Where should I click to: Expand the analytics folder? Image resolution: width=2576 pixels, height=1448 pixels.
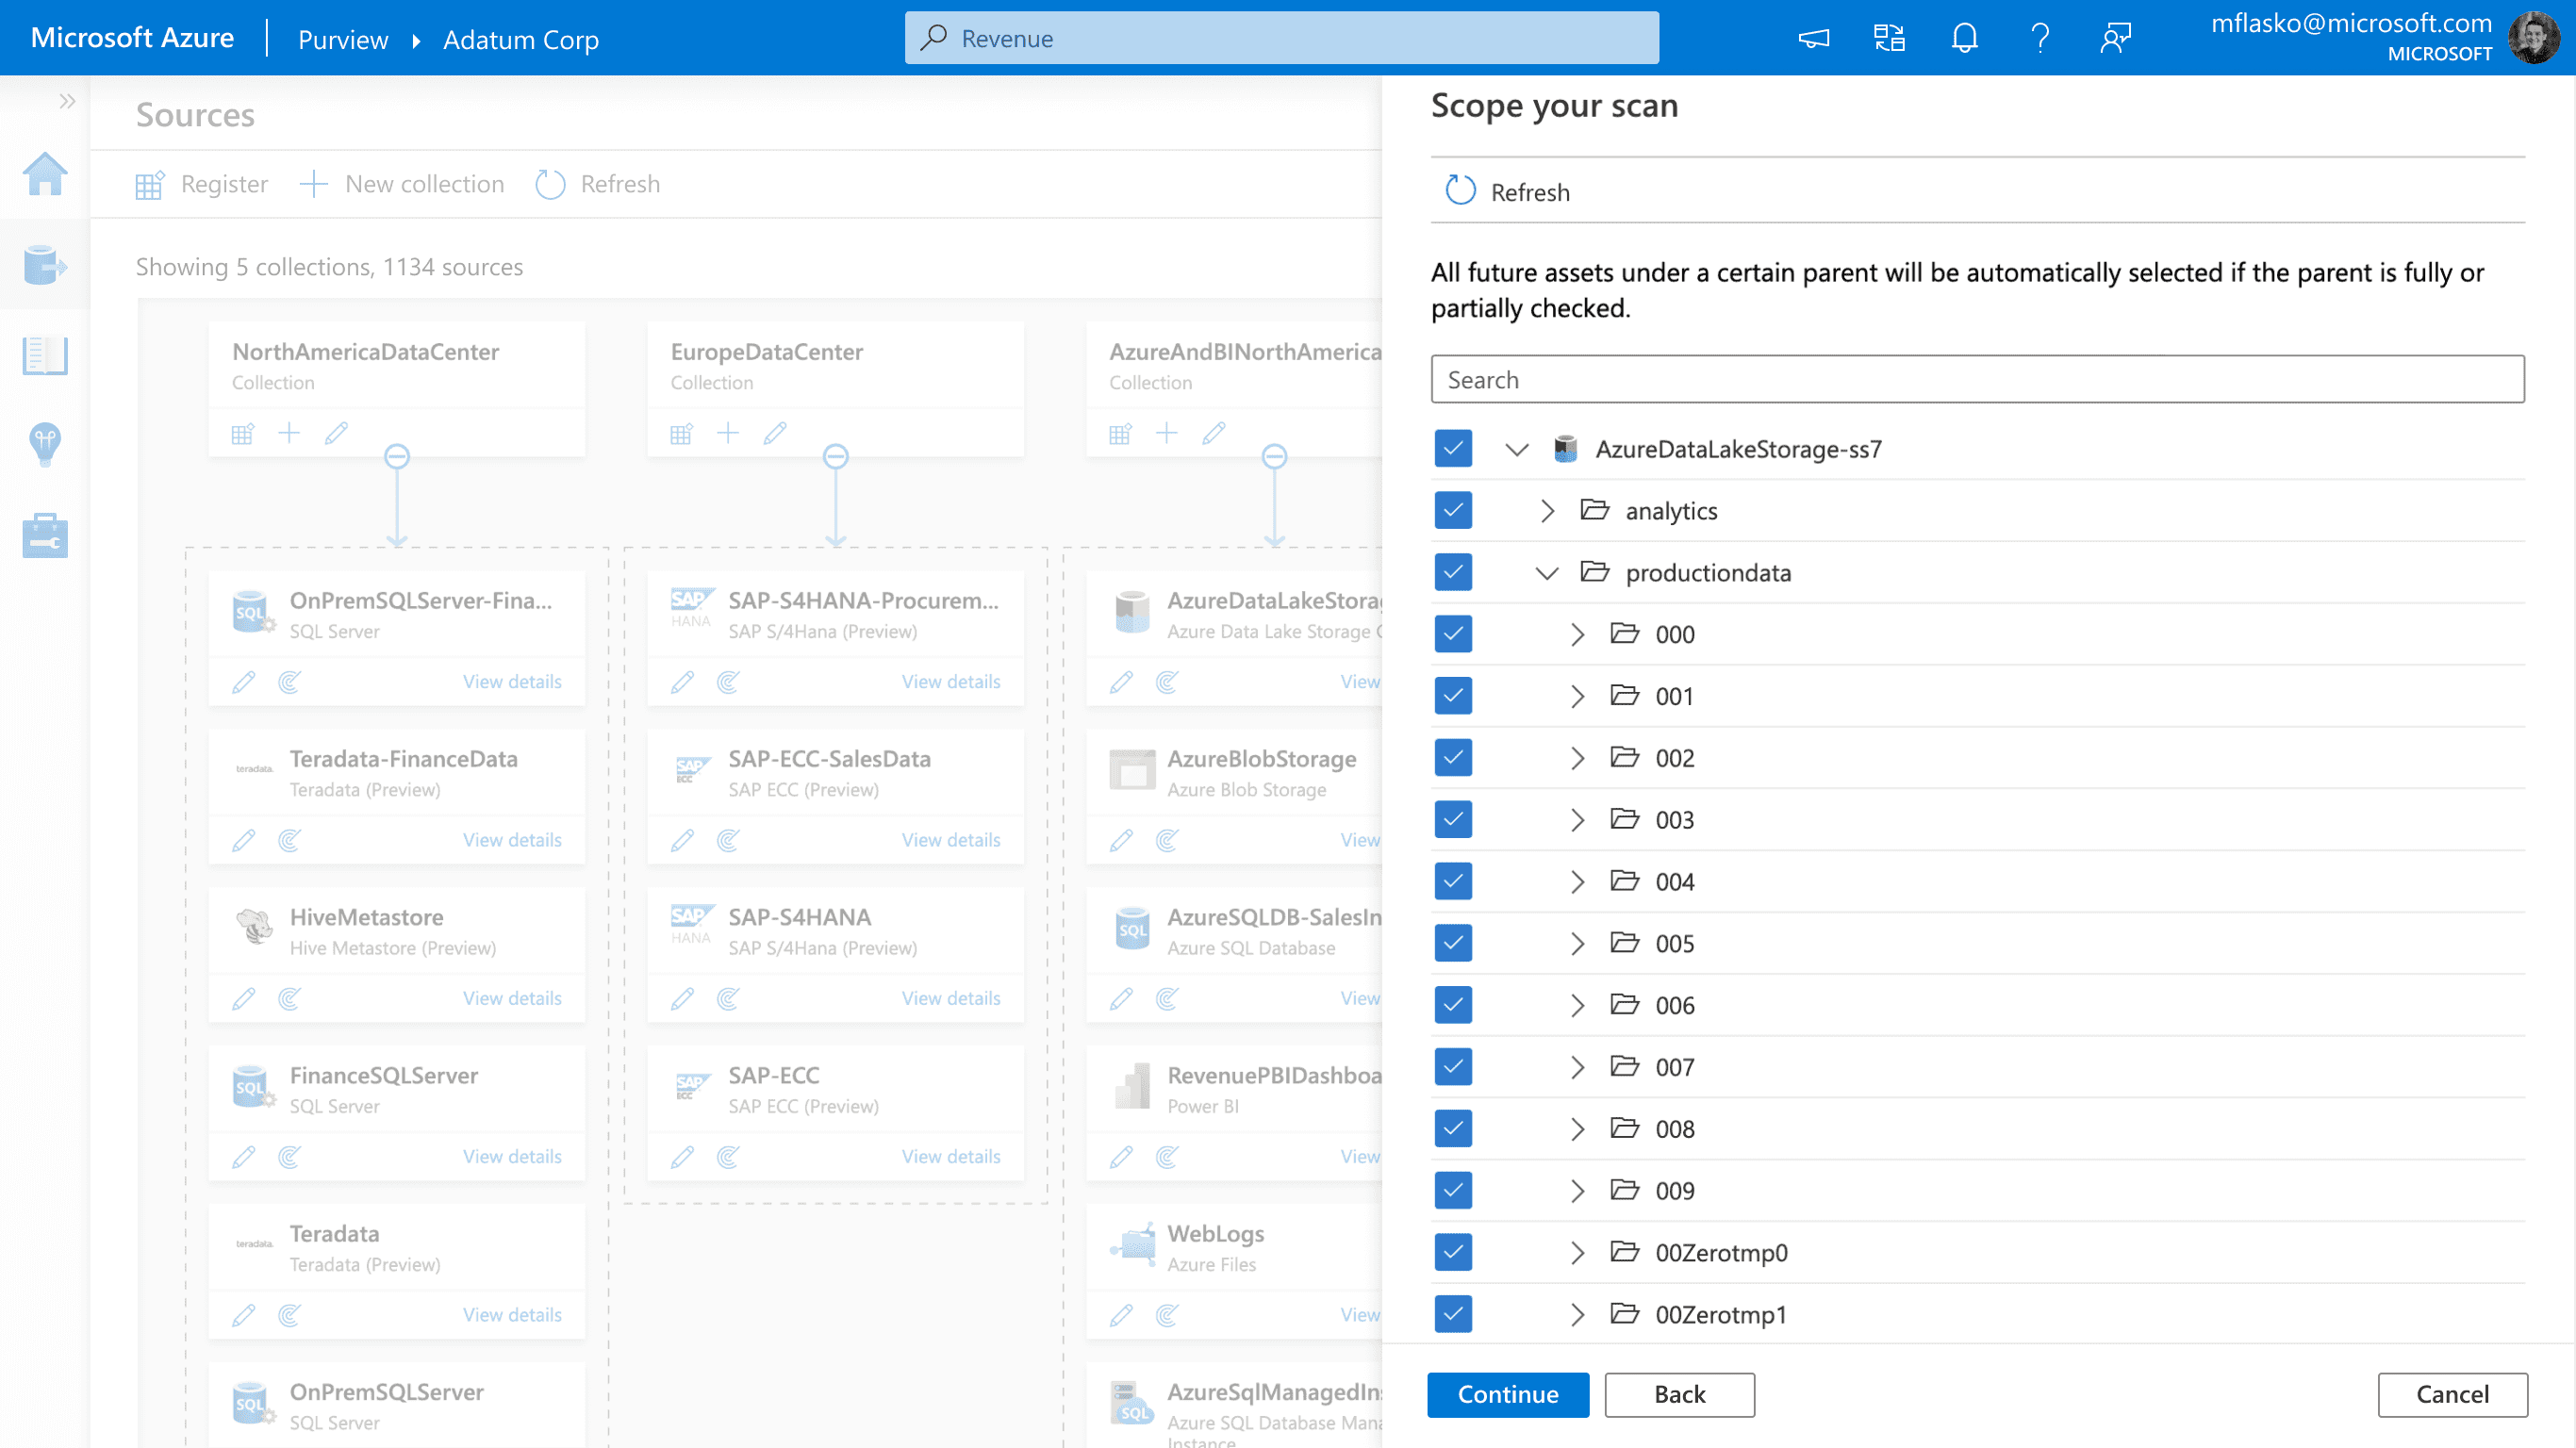pos(1547,511)
